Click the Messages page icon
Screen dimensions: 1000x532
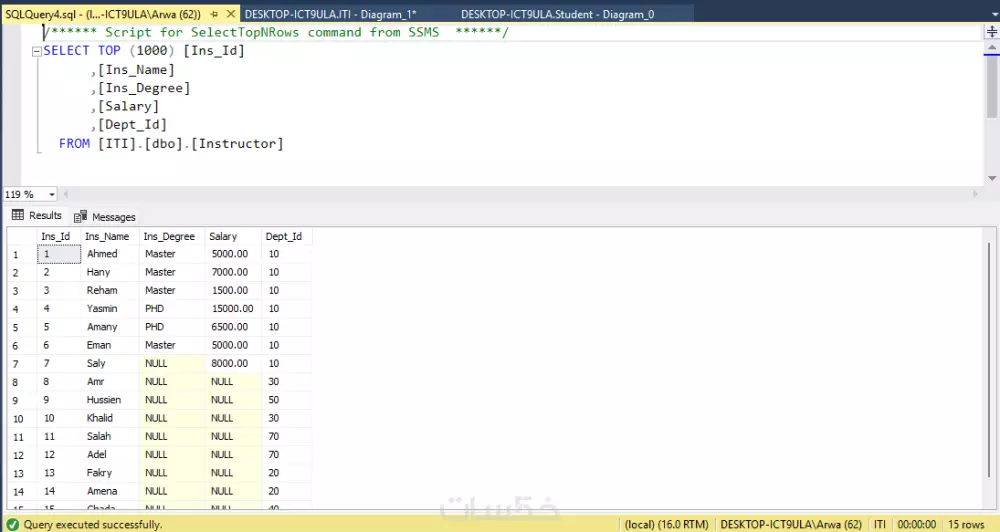[x=80, y=217]
